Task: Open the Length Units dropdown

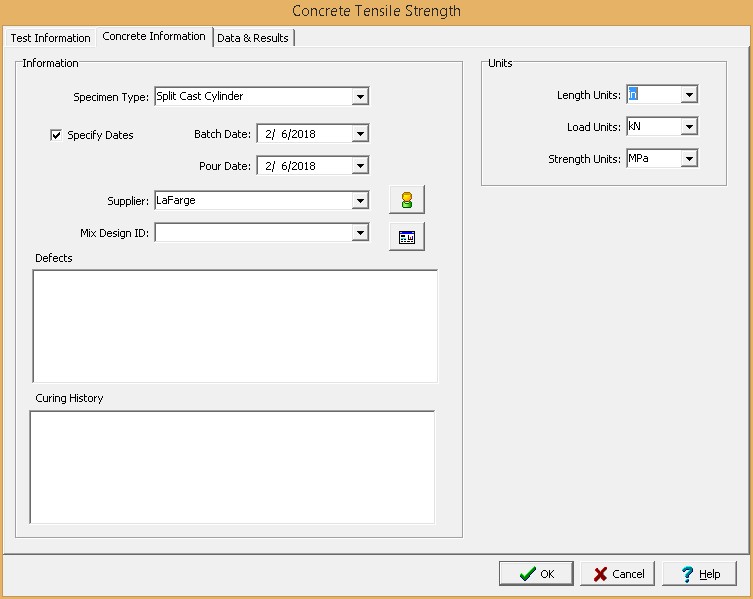Action: click(x=688, y=95)
